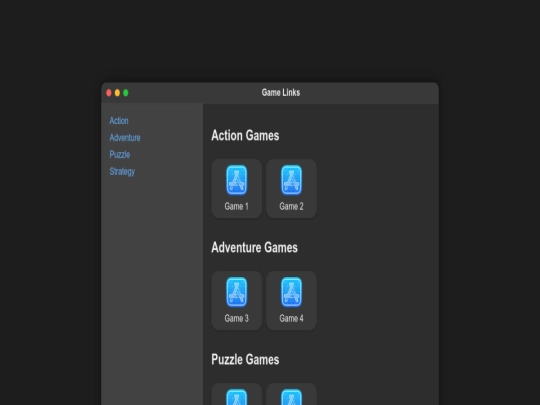The height and width of the screenshot is (405, 540).
Task: Click the Game 2 label text
Action: (x=291, y=206)
